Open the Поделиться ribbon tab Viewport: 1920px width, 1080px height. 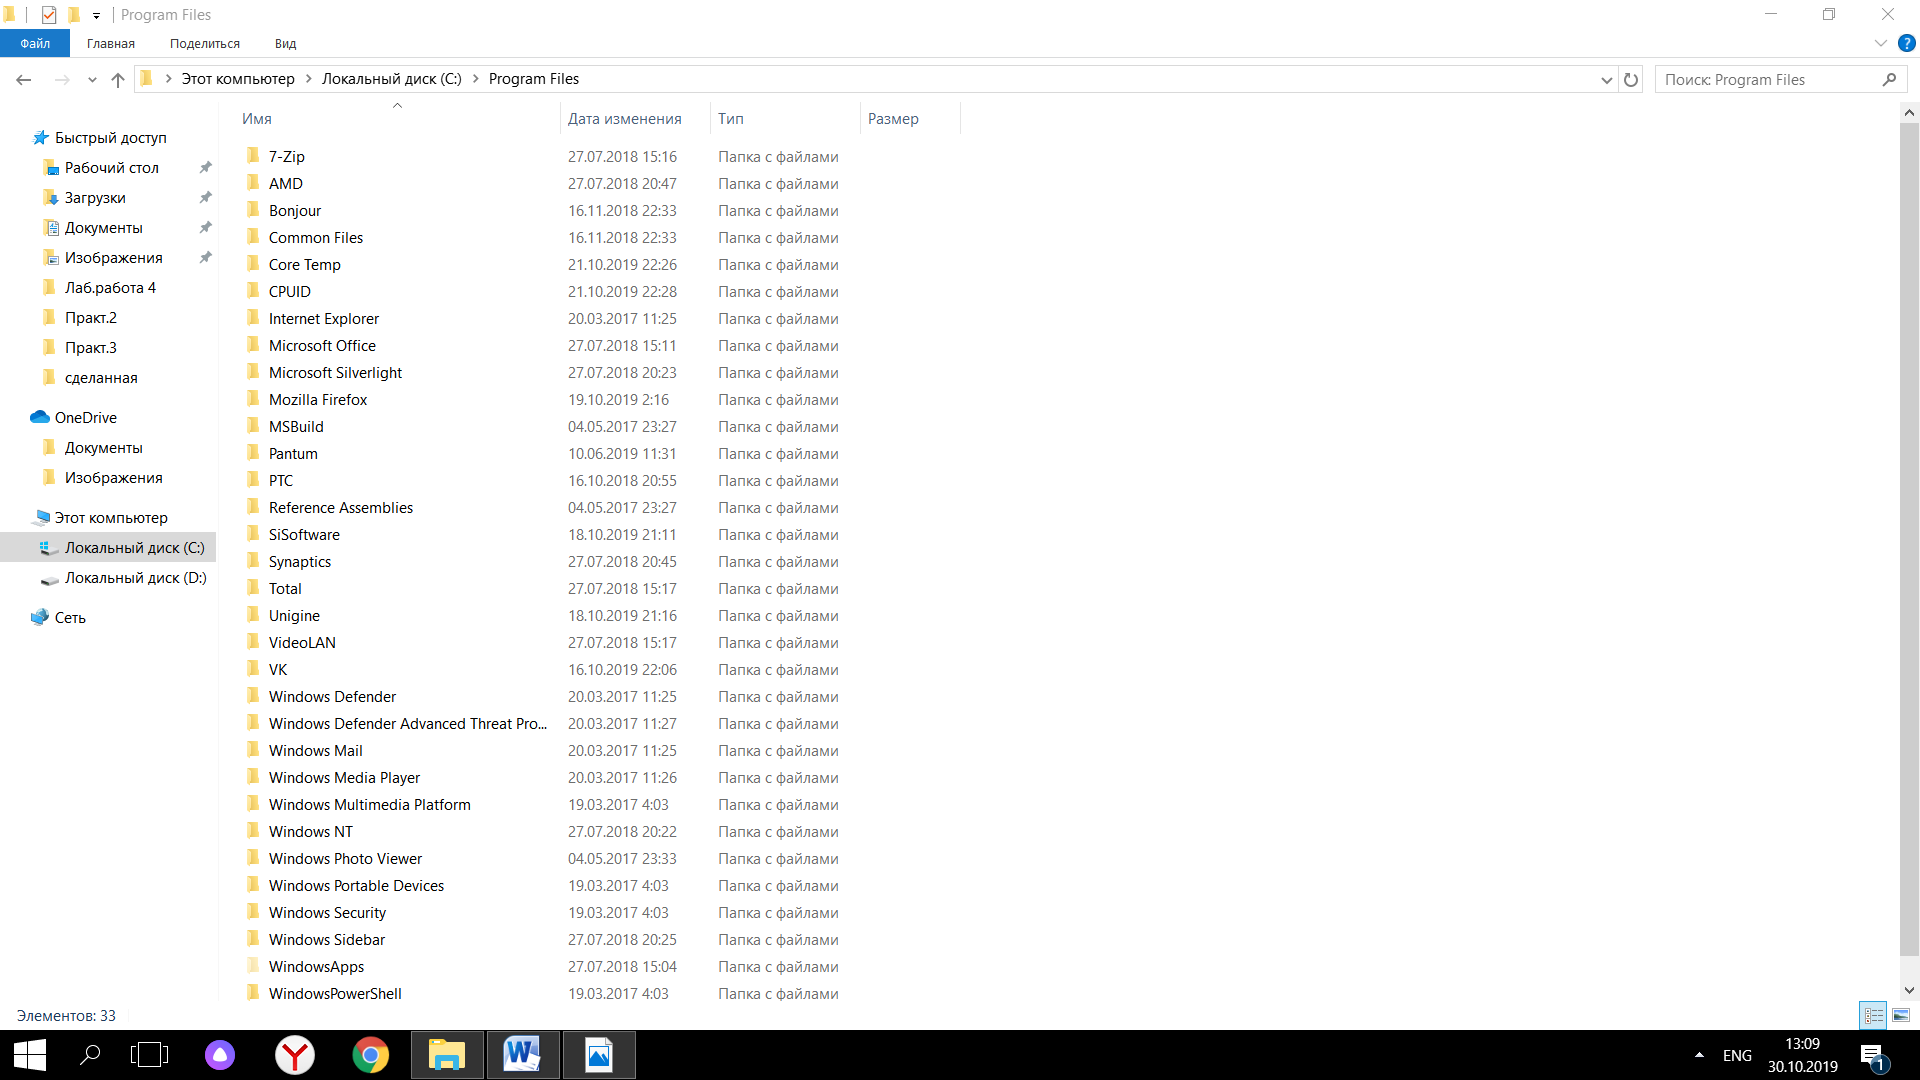click(205, 44)
